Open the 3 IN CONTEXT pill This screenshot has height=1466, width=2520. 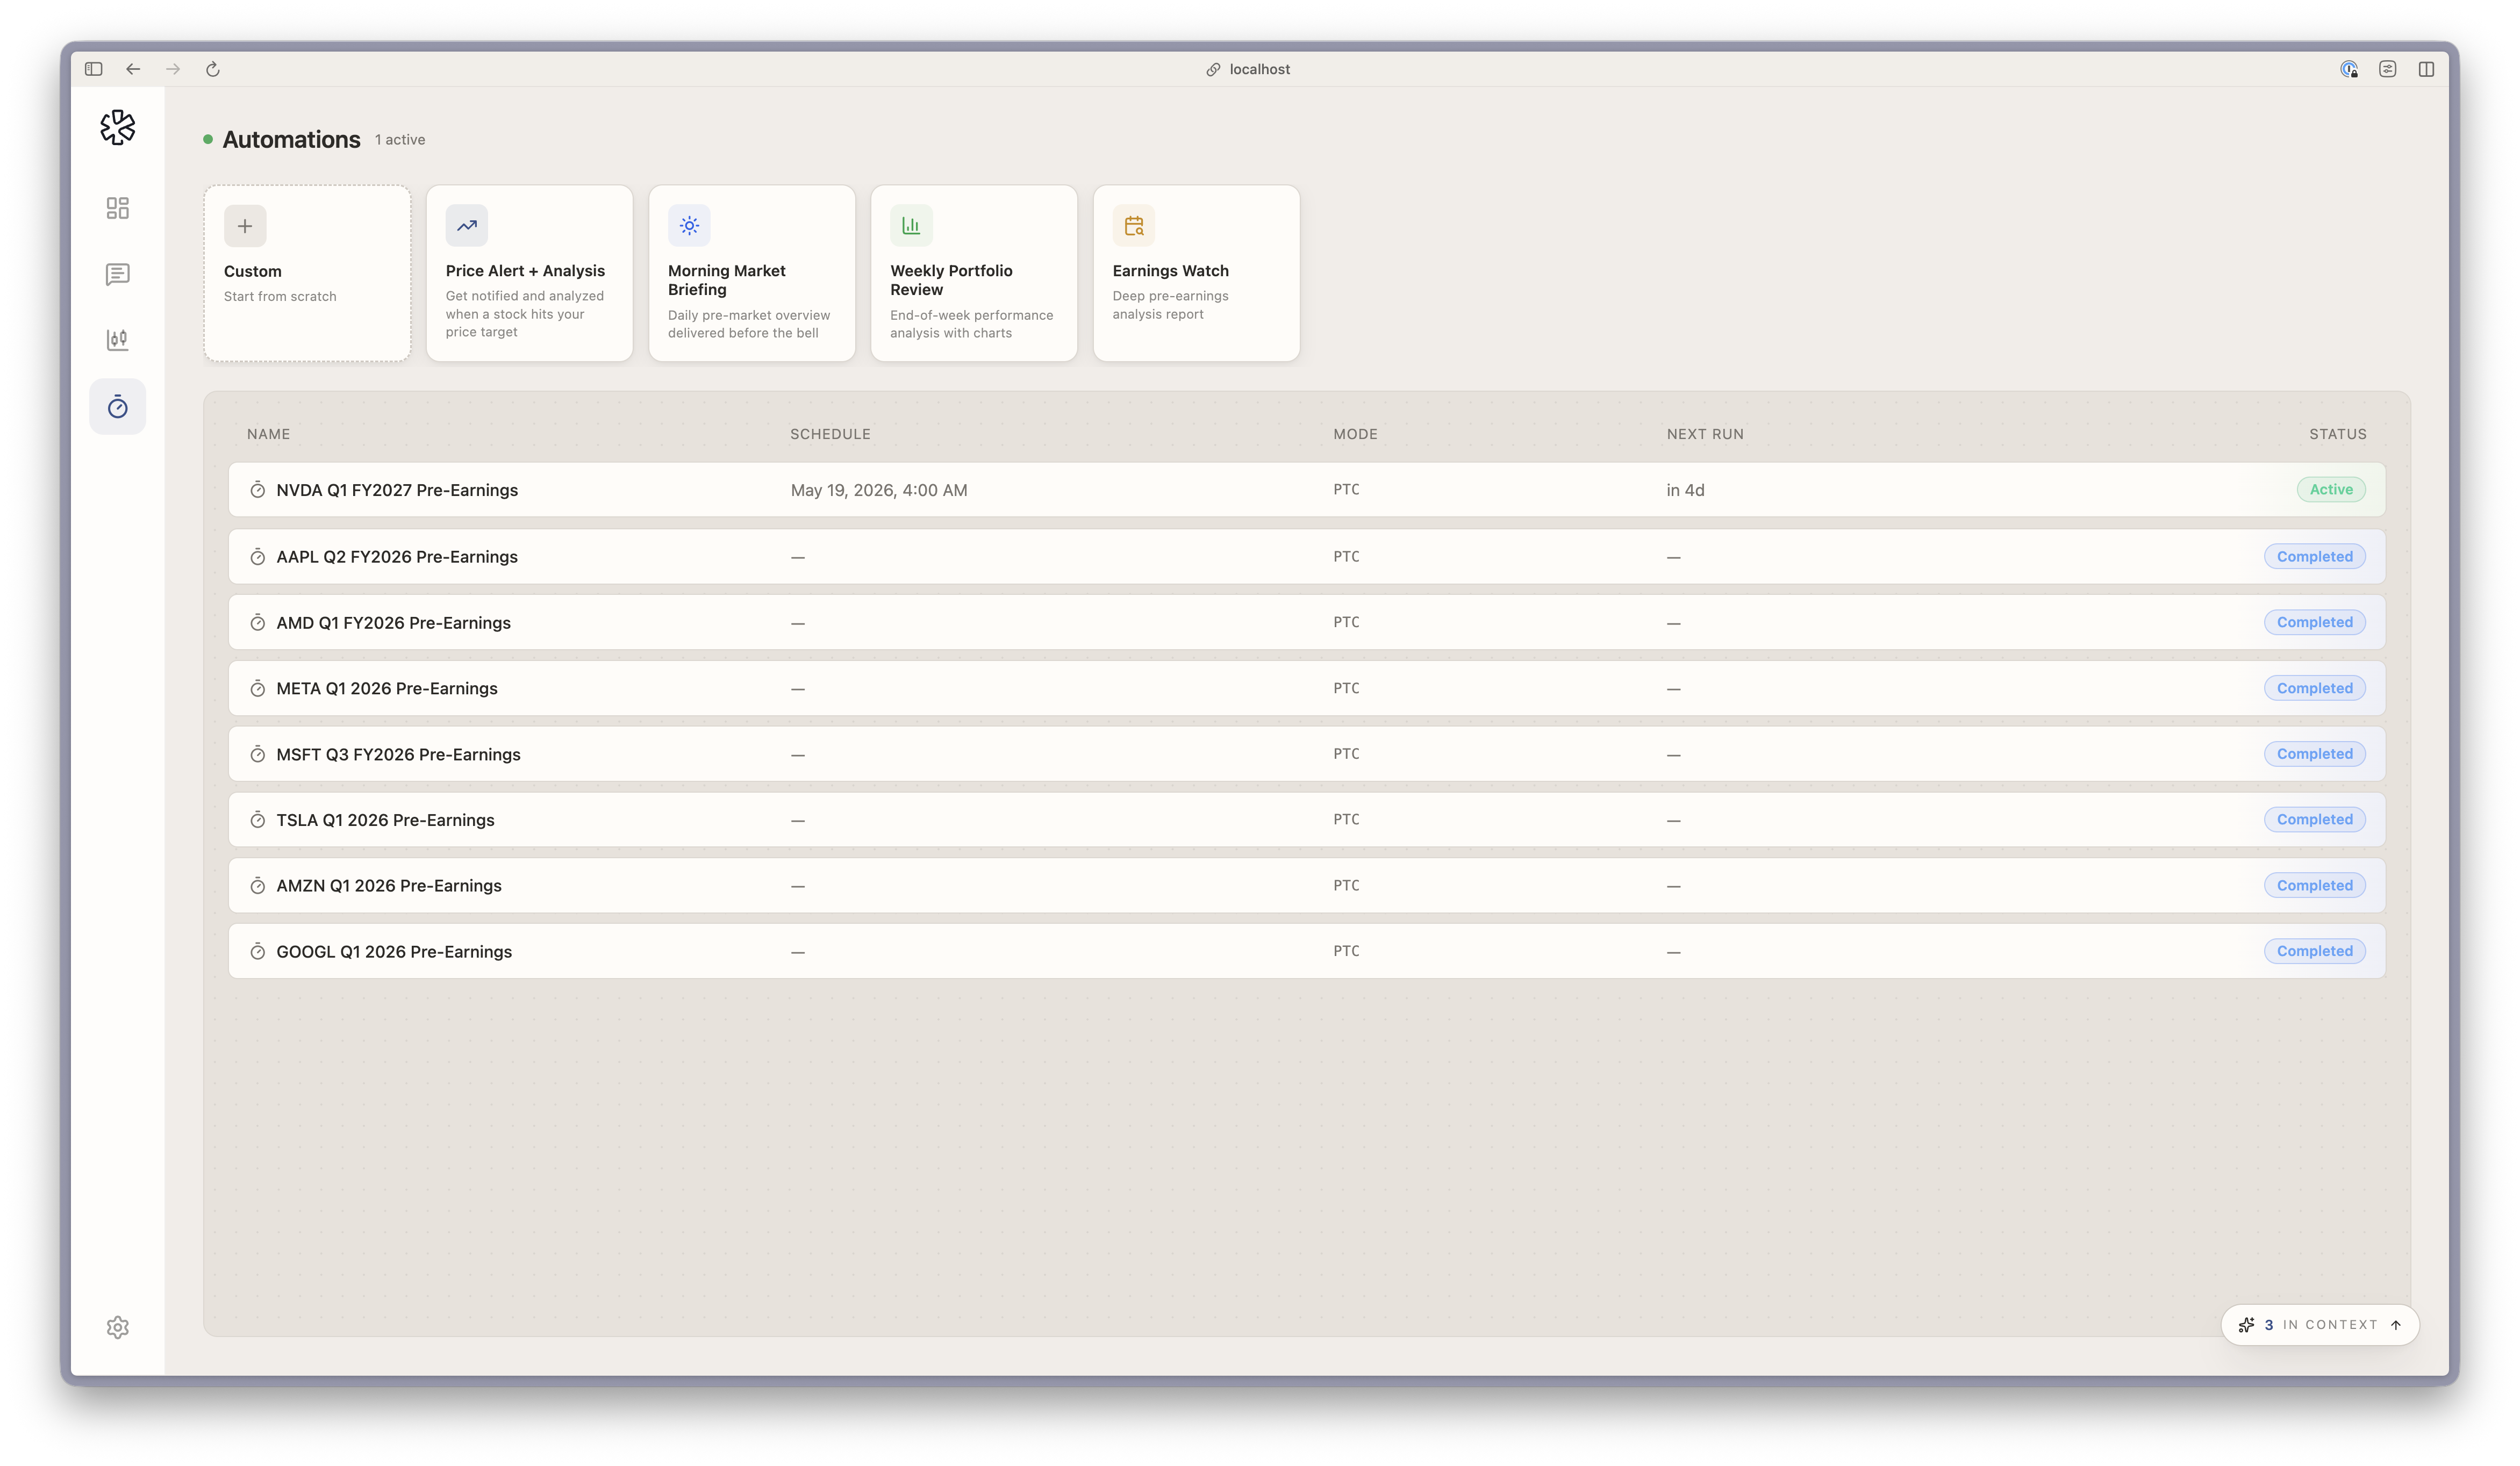pos(2320,1325)
